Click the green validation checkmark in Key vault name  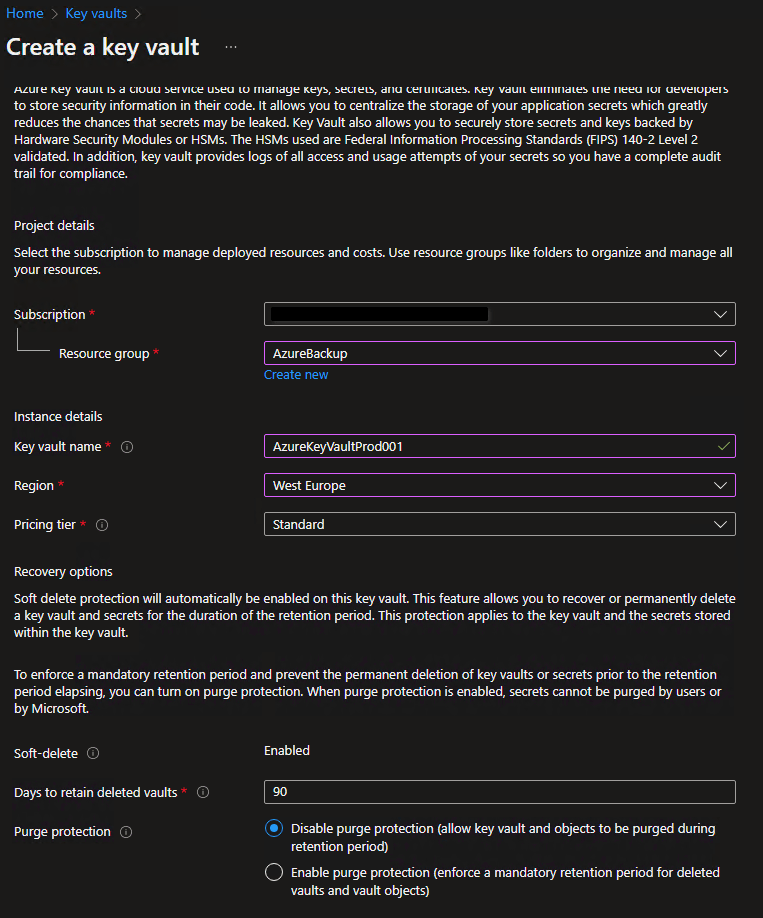[x=723, y=447]
